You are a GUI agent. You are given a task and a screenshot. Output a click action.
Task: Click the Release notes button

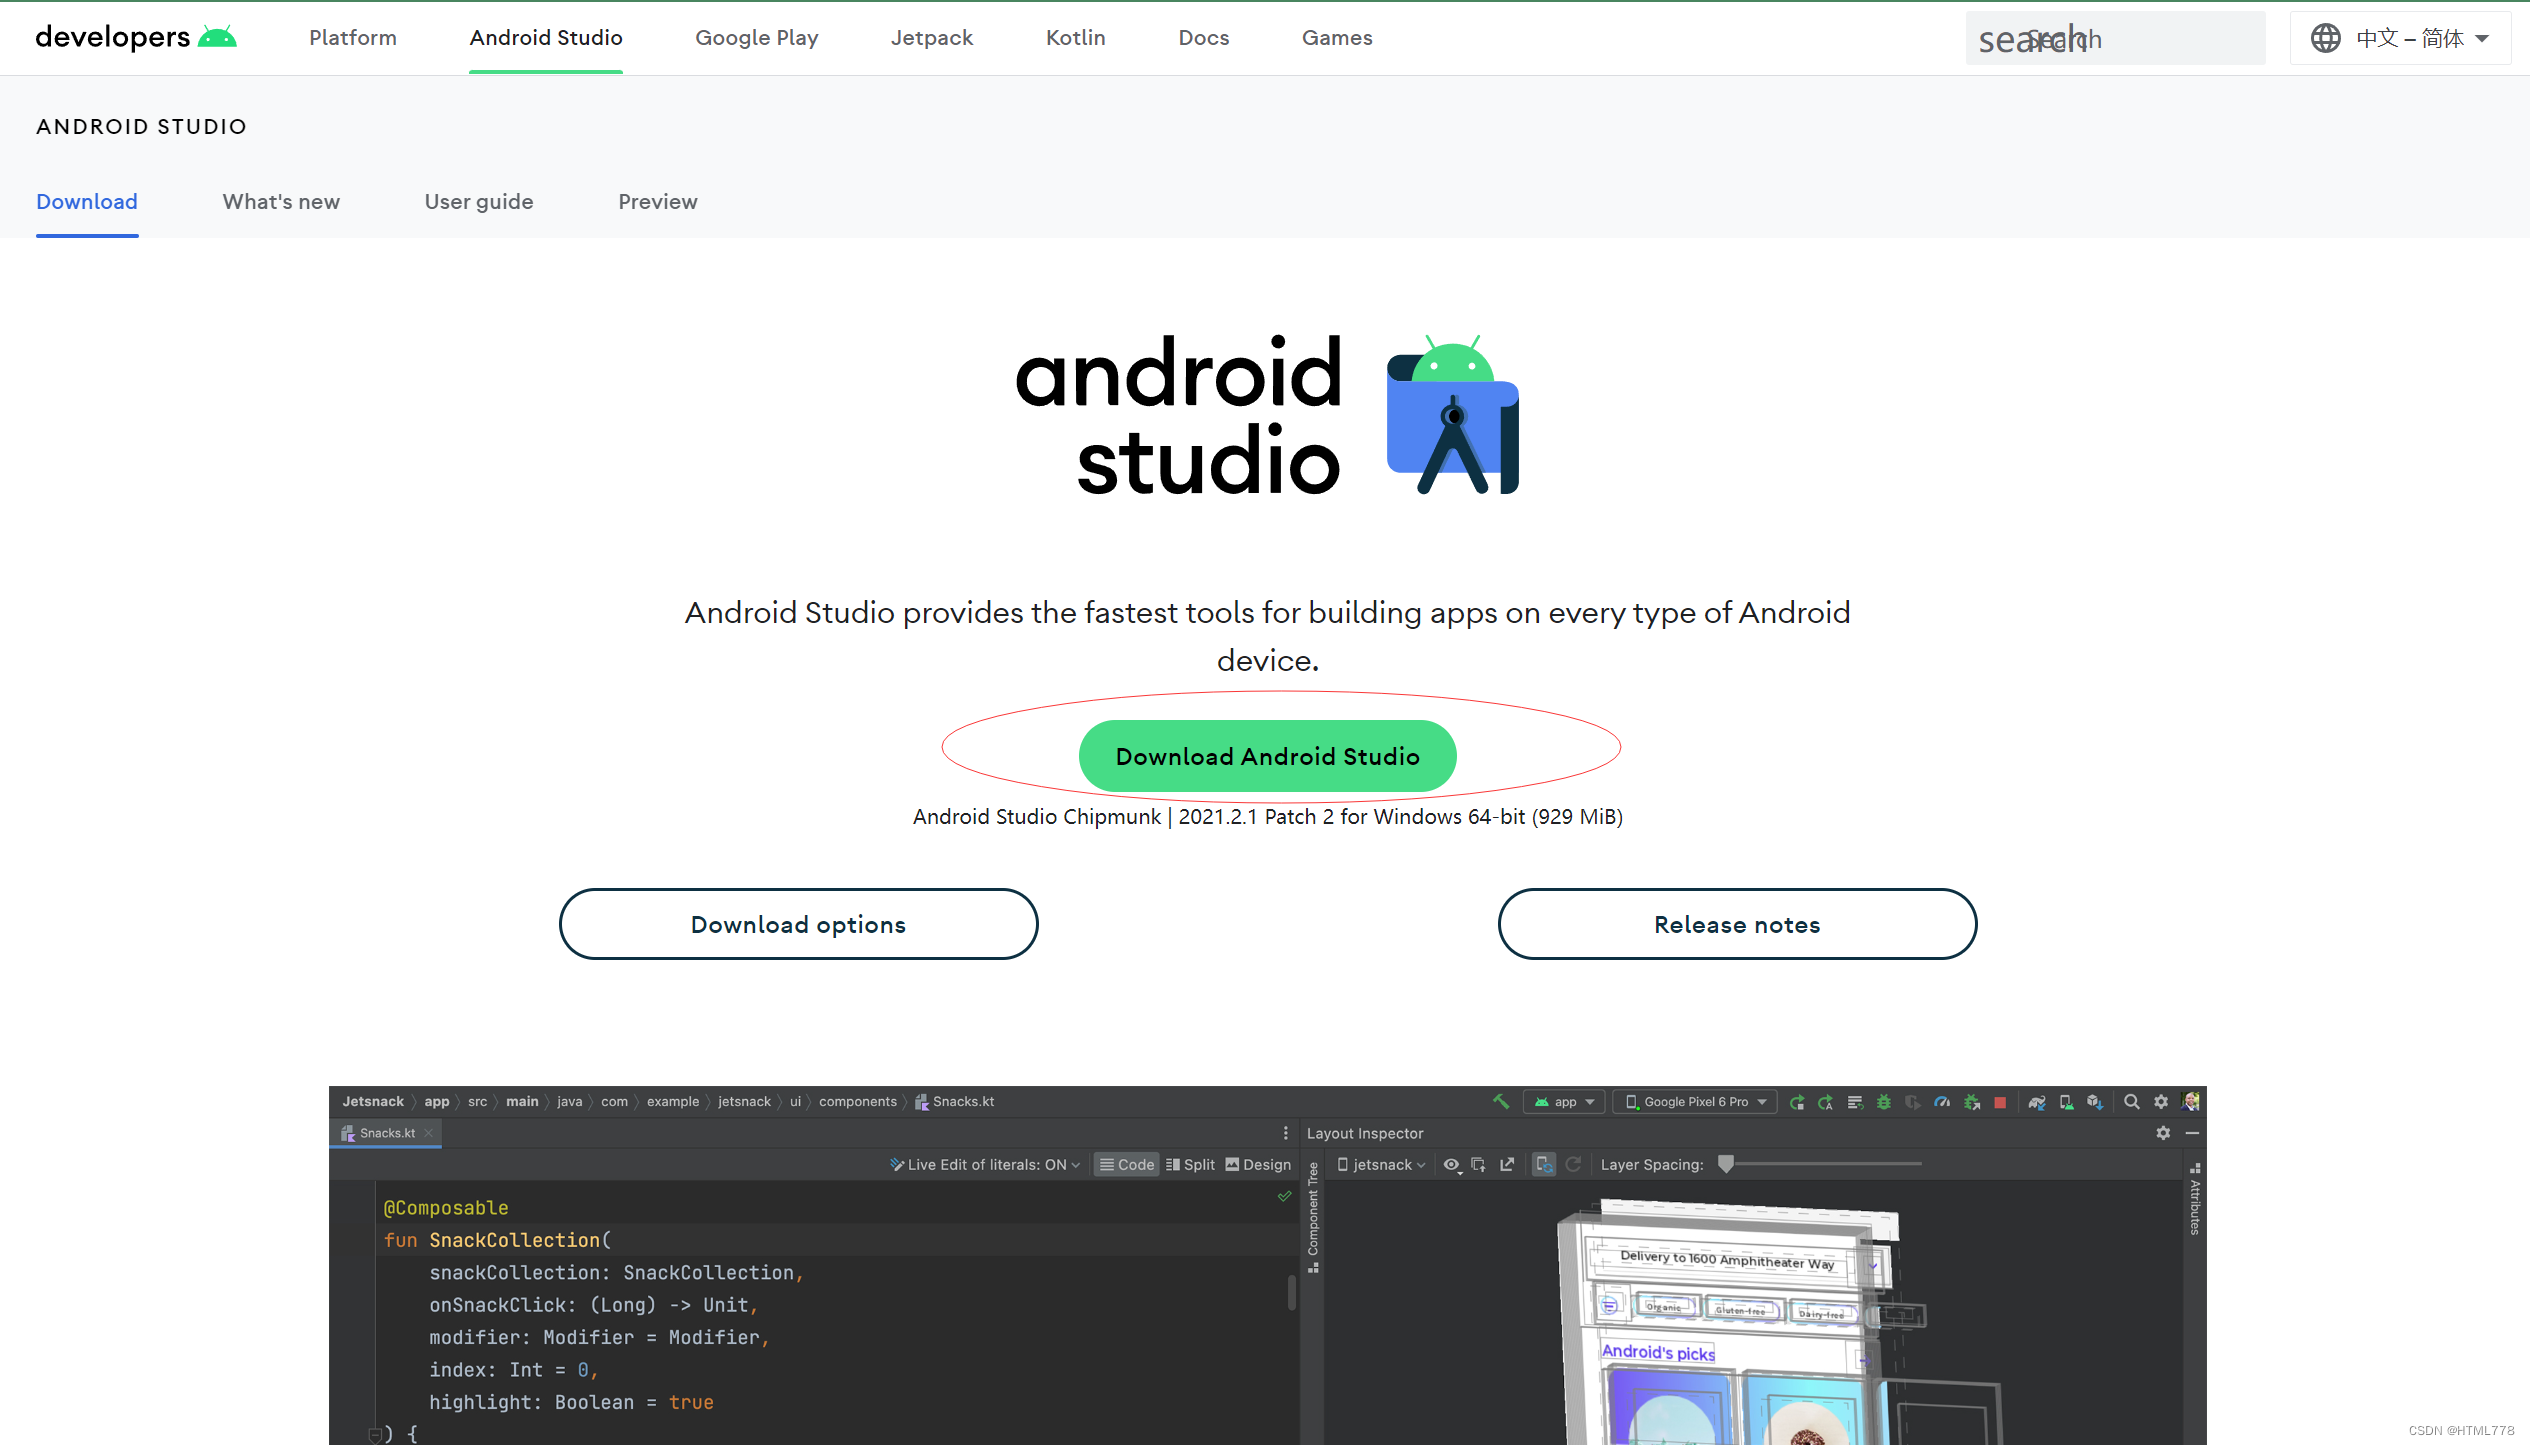click(1737, 924)
